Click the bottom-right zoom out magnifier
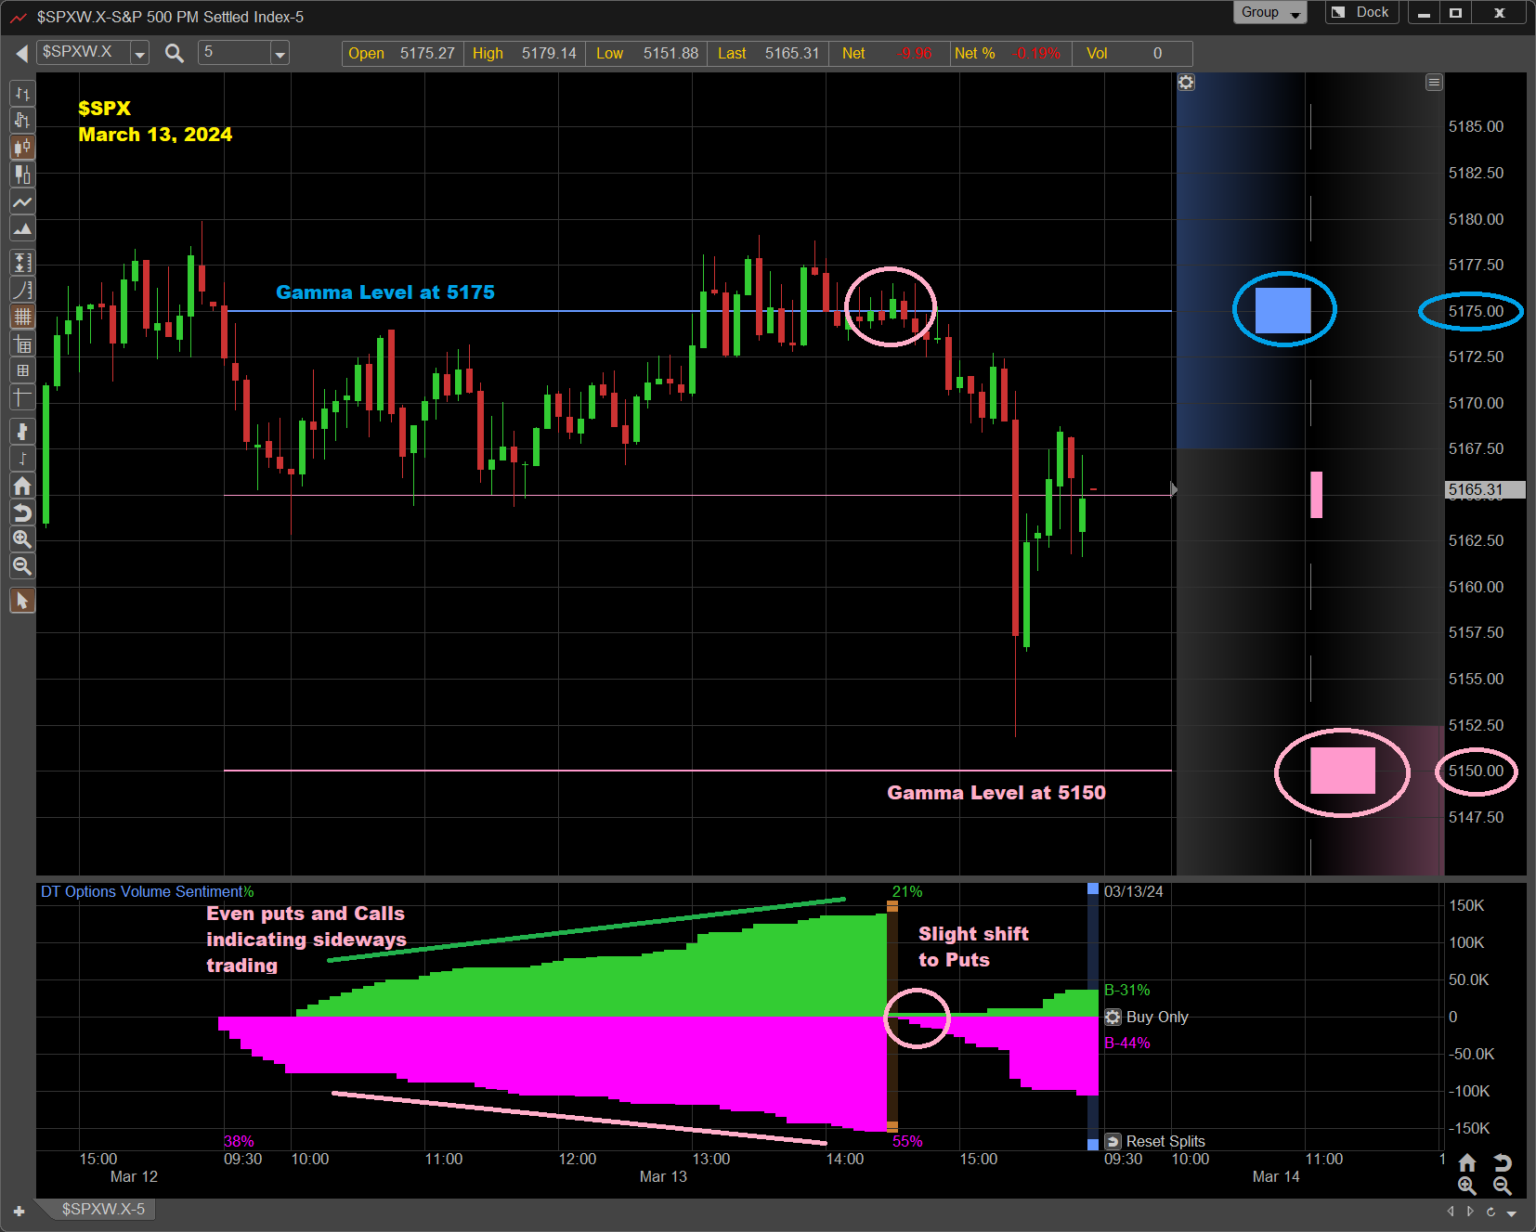The width and height of the screenshot is (1536, 1232). pyautogui.click(x=1502, y=1185)
